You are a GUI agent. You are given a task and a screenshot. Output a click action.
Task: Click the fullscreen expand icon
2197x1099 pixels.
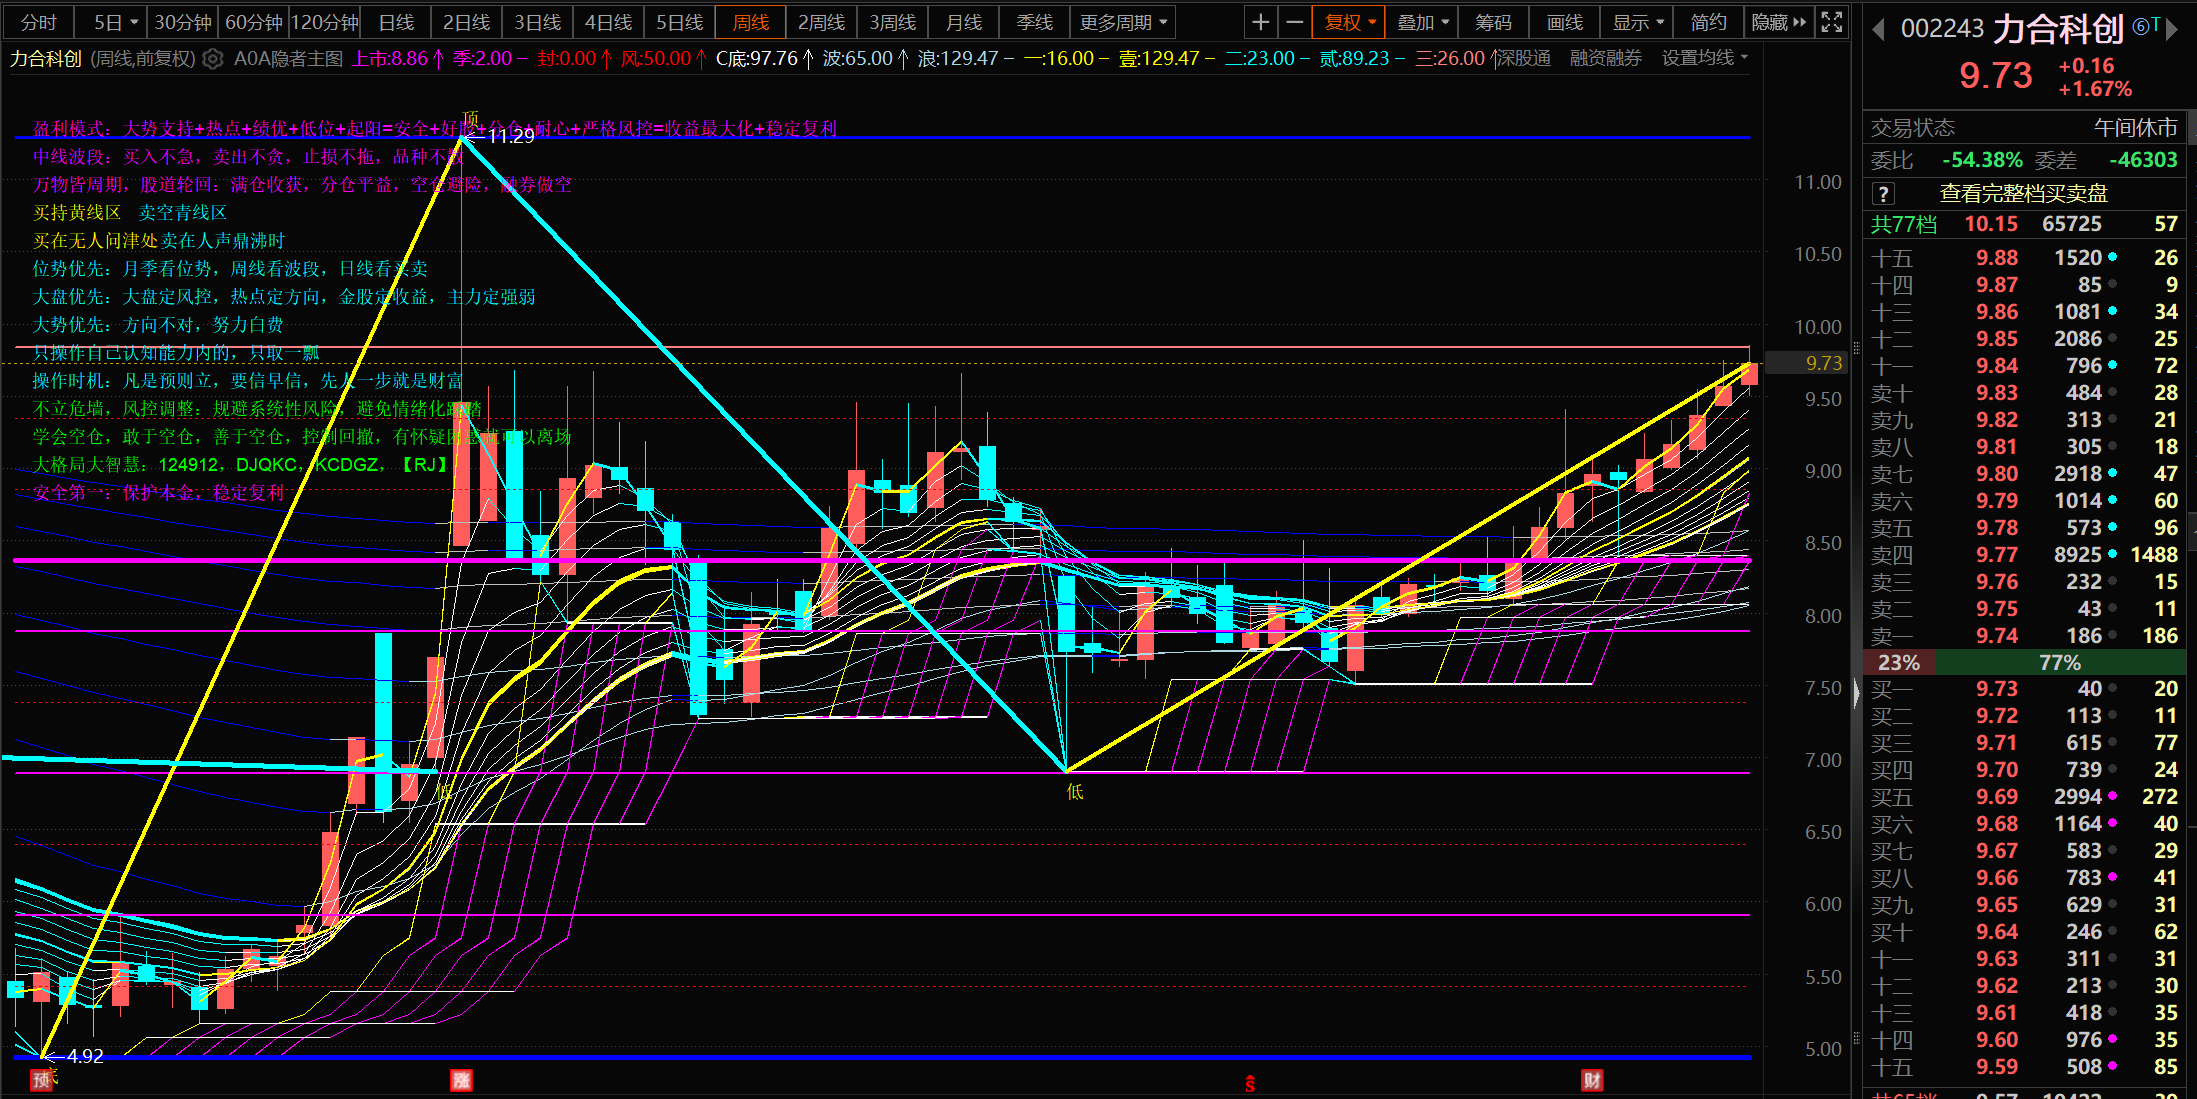[1831, 22]
